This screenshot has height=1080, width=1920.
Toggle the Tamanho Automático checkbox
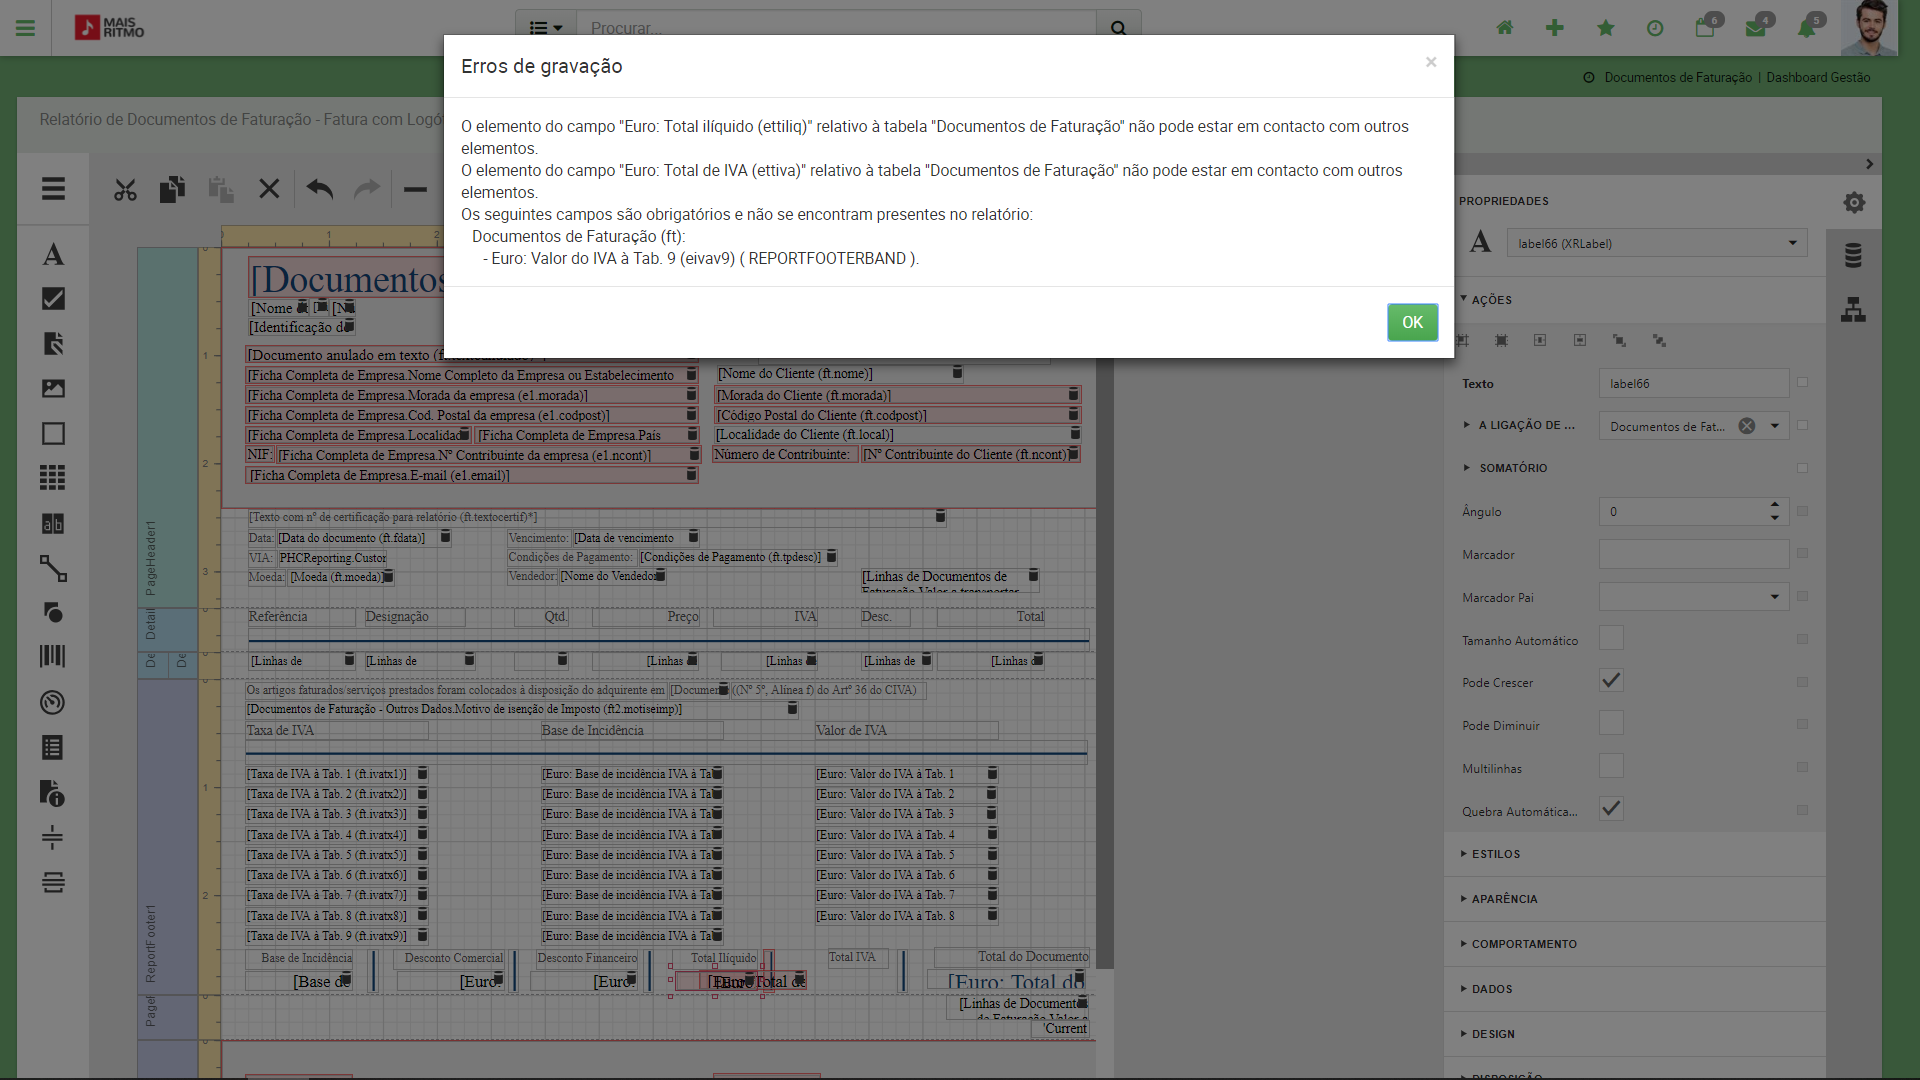coord(1610,639)
